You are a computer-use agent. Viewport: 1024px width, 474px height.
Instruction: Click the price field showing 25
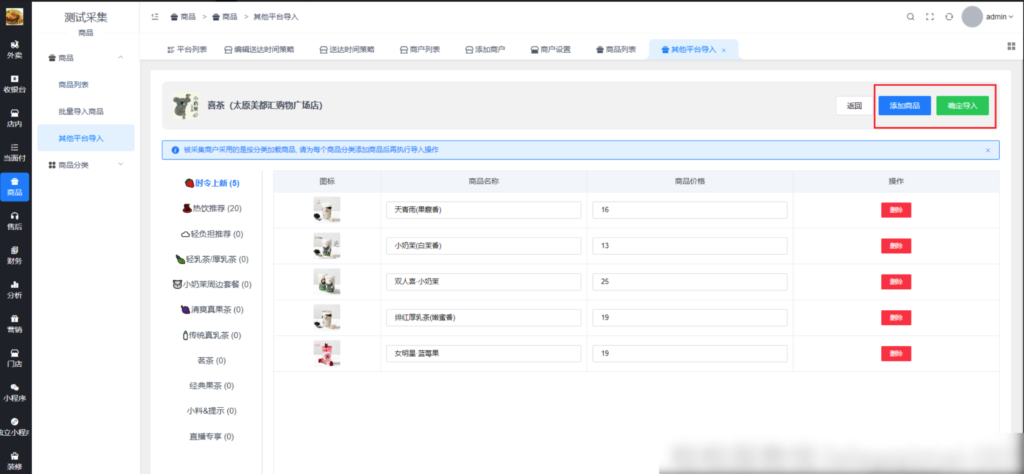click(689, 280)
